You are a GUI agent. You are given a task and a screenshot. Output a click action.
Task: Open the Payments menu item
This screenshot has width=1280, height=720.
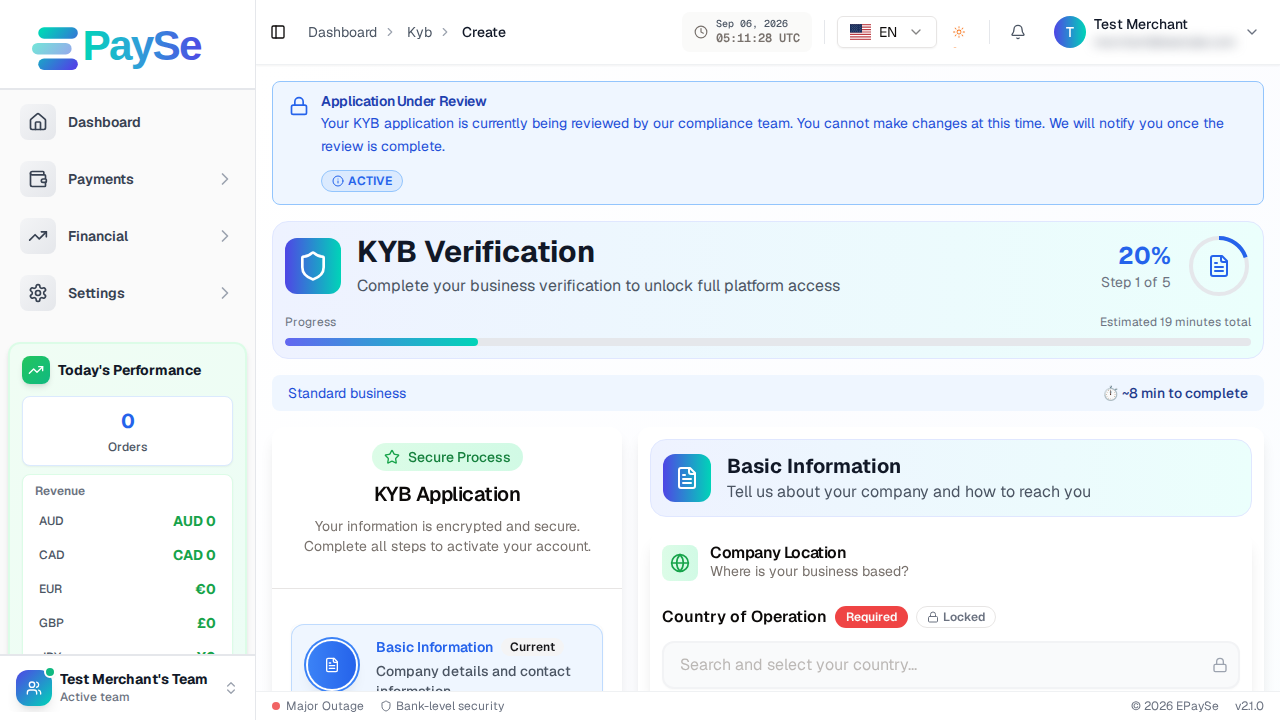point(128,179)
